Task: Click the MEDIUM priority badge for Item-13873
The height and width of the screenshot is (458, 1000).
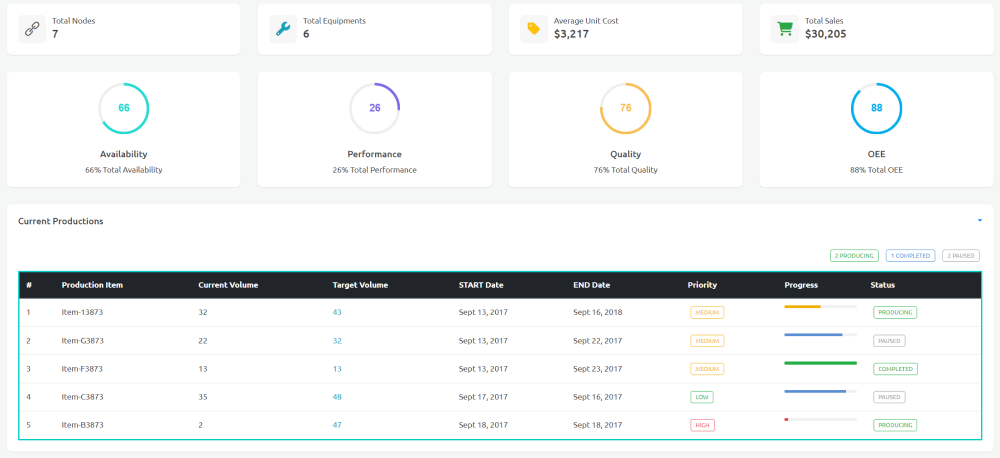Action: (x=707, y=313)
